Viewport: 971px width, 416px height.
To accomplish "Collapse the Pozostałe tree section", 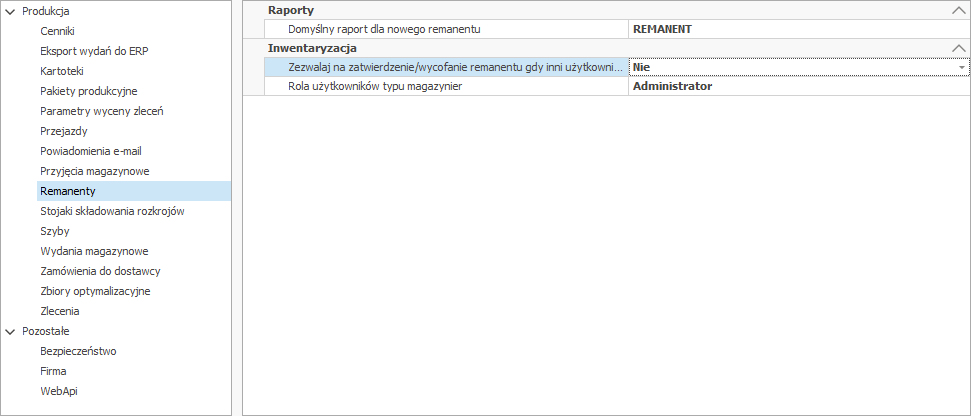I will pyautogui.click(x=11, y=331).
